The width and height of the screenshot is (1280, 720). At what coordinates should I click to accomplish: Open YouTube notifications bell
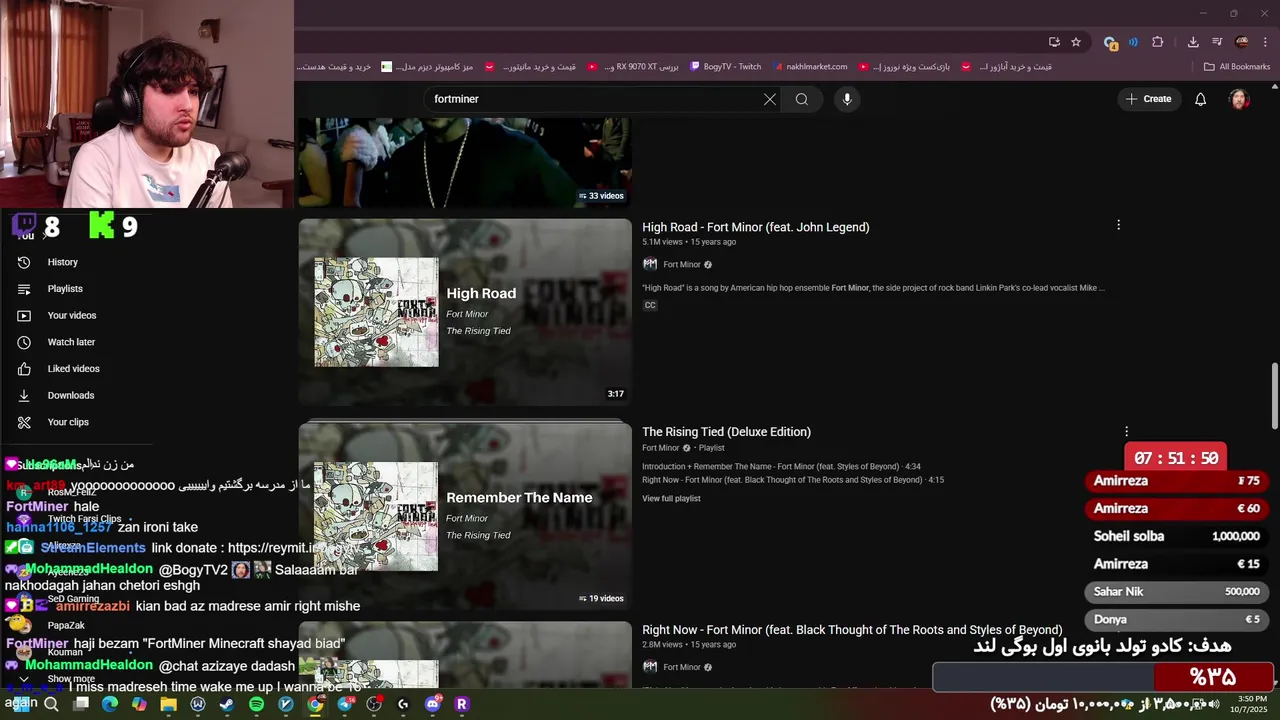point(1201,99)
